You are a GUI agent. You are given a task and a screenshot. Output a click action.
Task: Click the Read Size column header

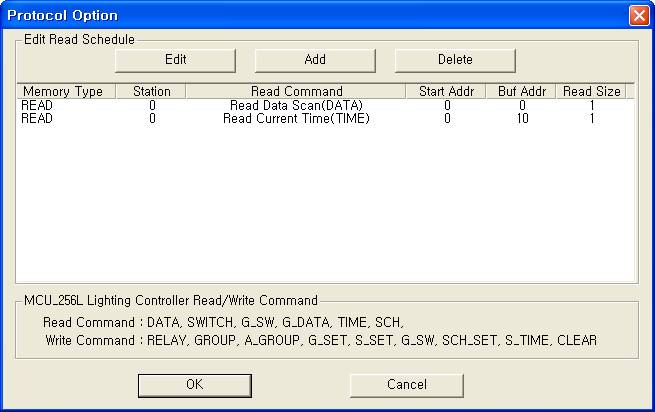click(592, 91)
